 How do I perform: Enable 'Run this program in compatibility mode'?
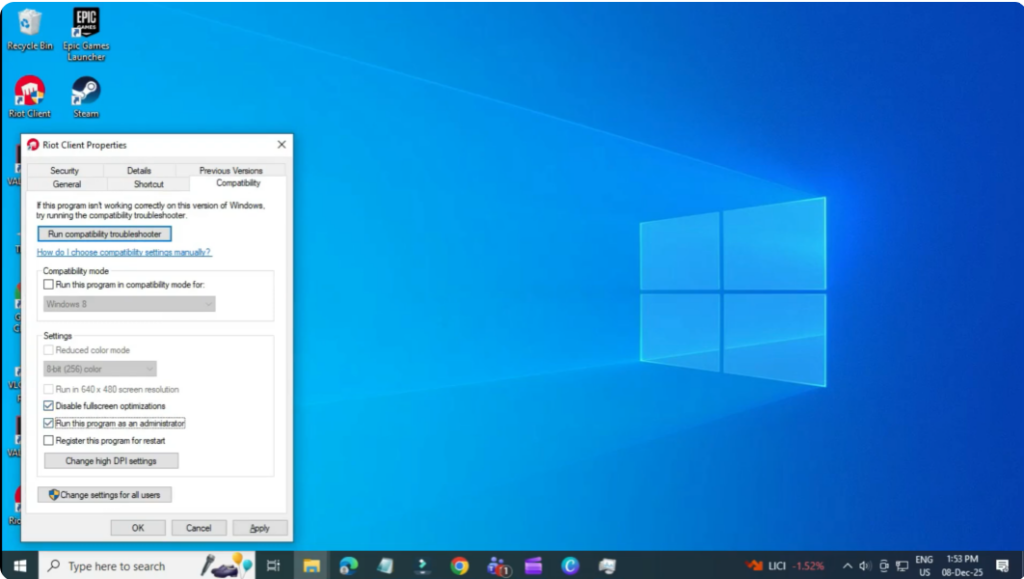[49, 285]
